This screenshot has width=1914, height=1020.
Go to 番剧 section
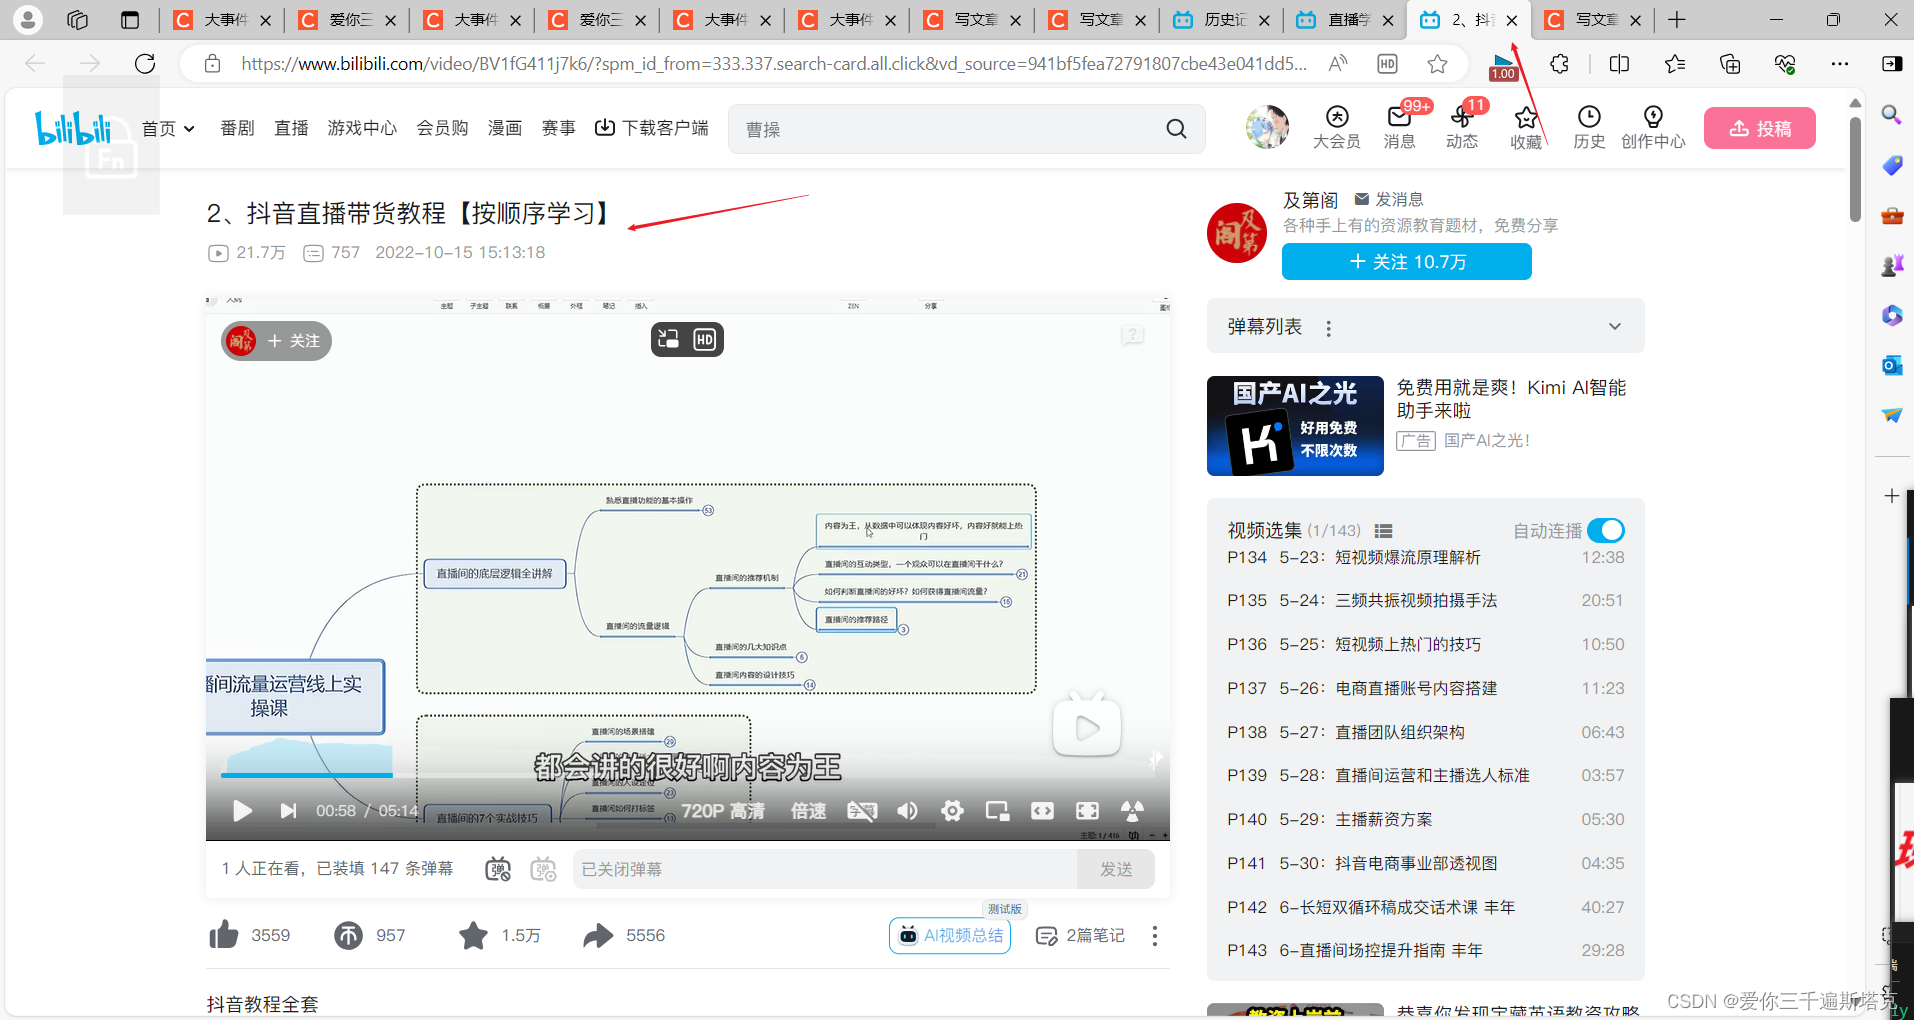coord(237,128)
